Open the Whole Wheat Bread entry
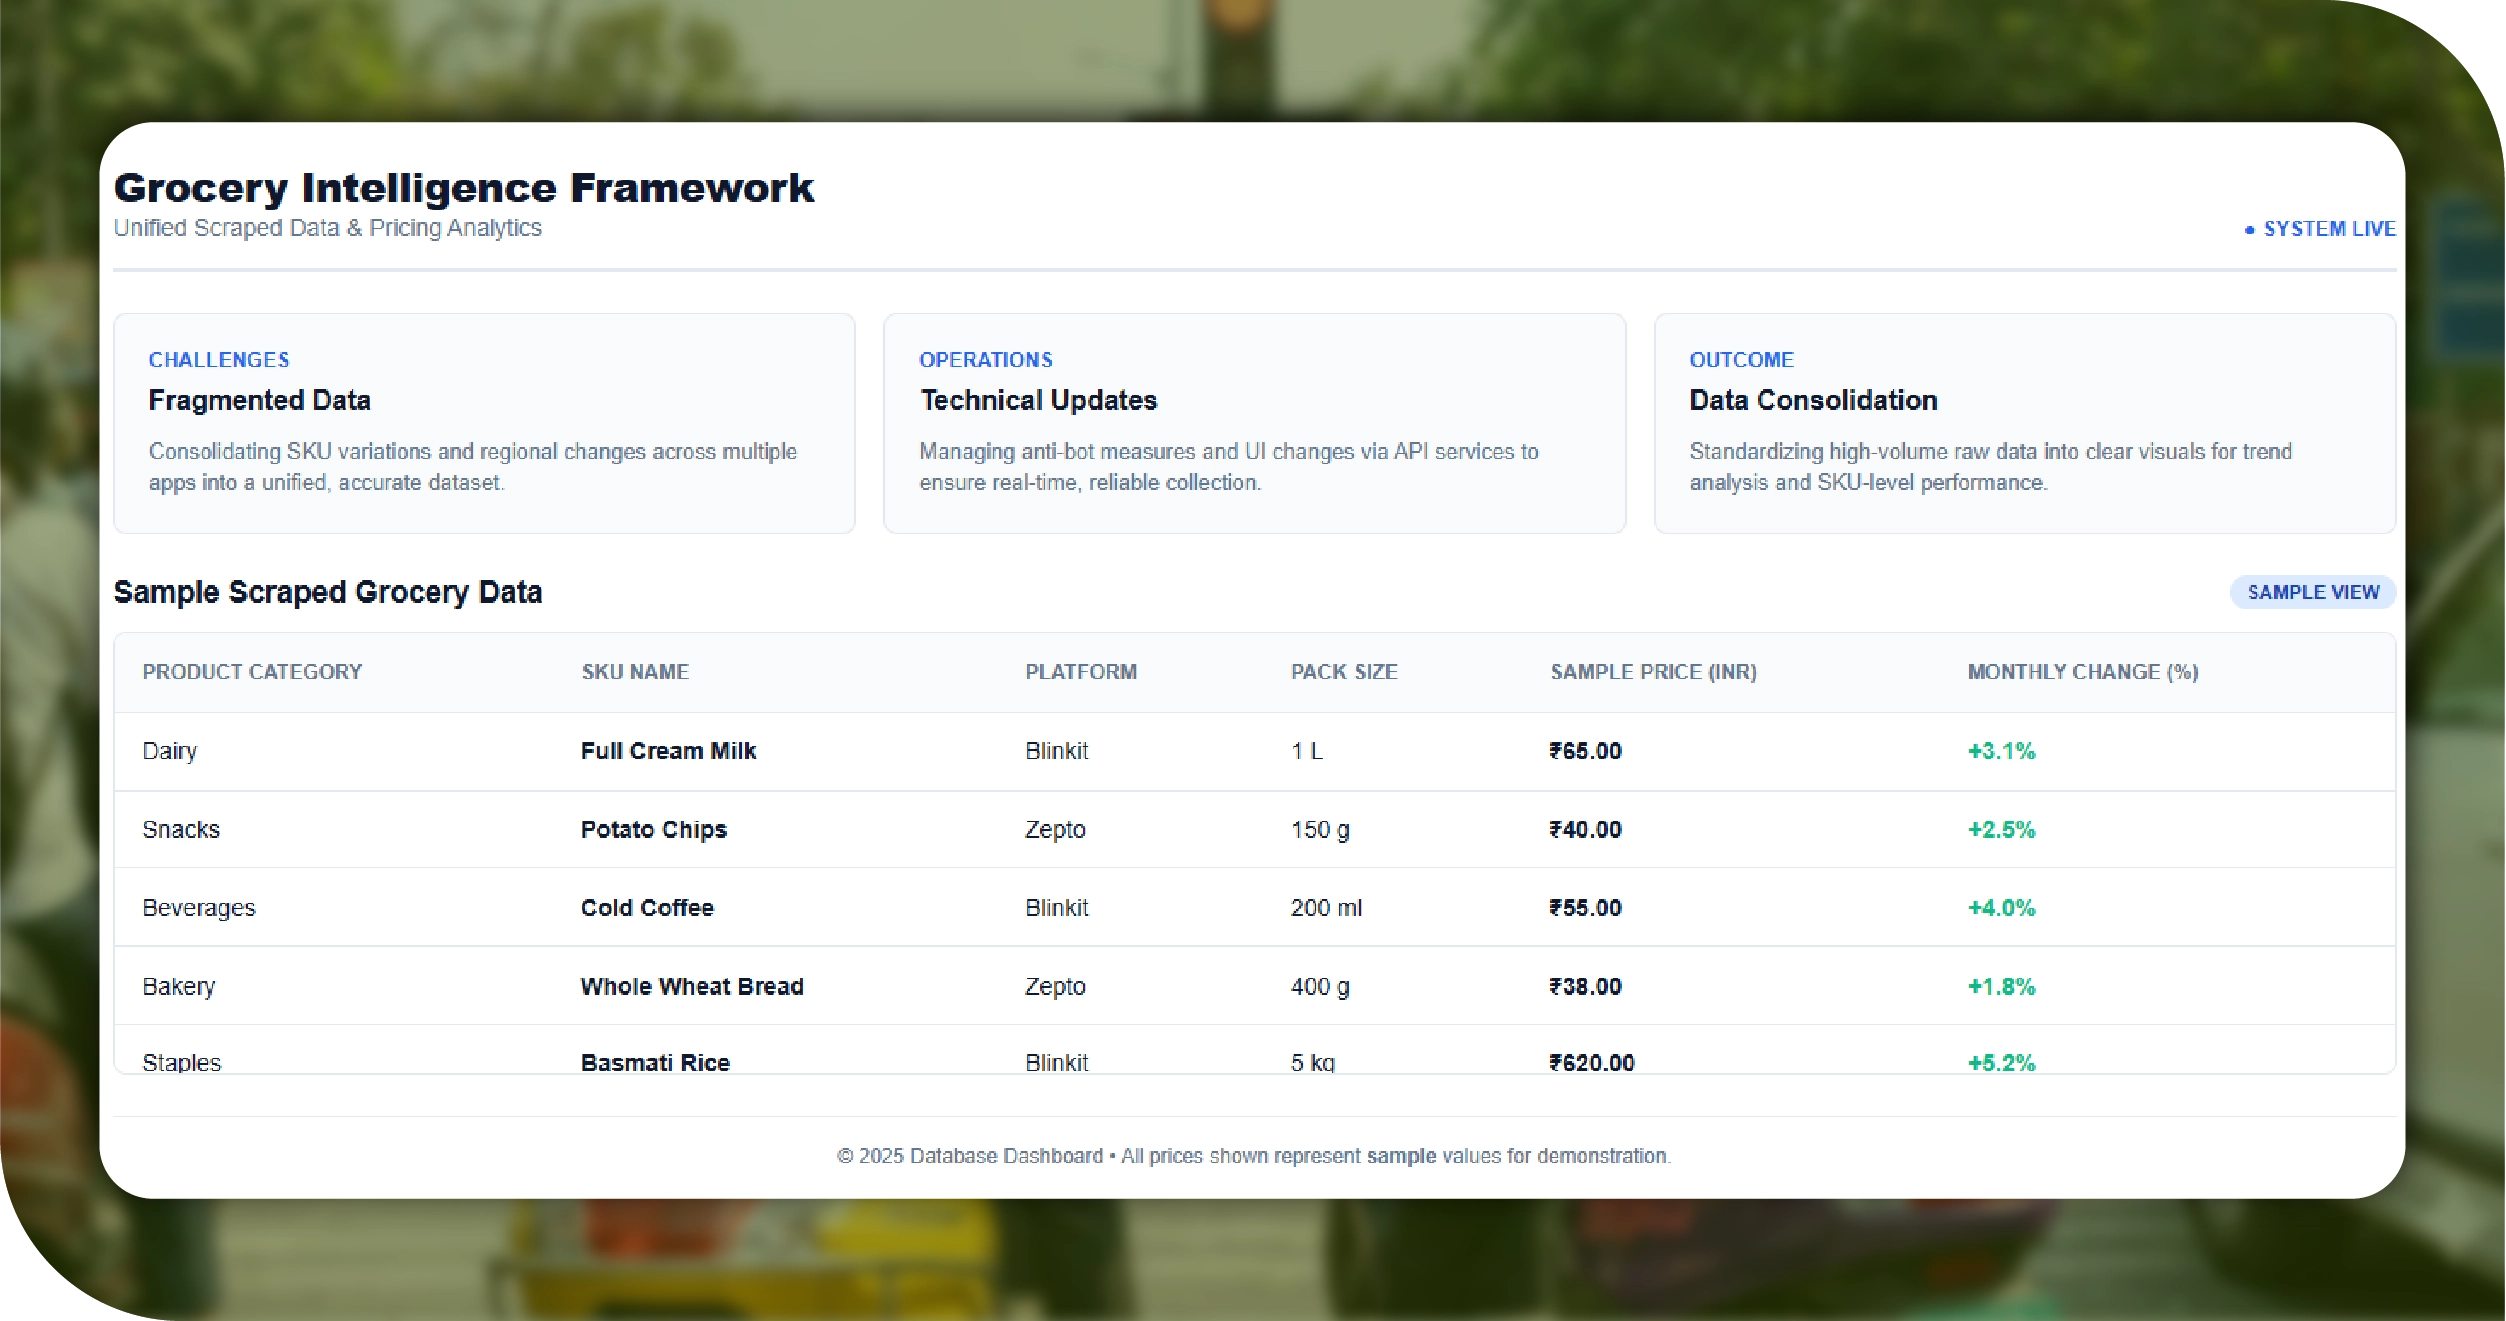The image size is (2506, 1321). click(x=692, y=987)
